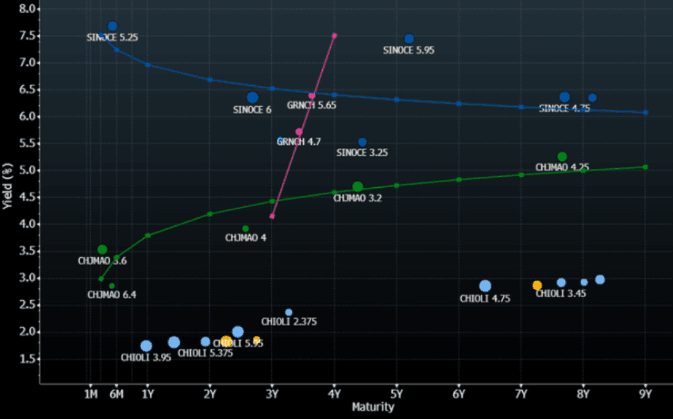Click the SINOCE 5.25 bond dot
The height and width of the screenshot is (419, 673).
pyautogui.click(x=112, y=26)
